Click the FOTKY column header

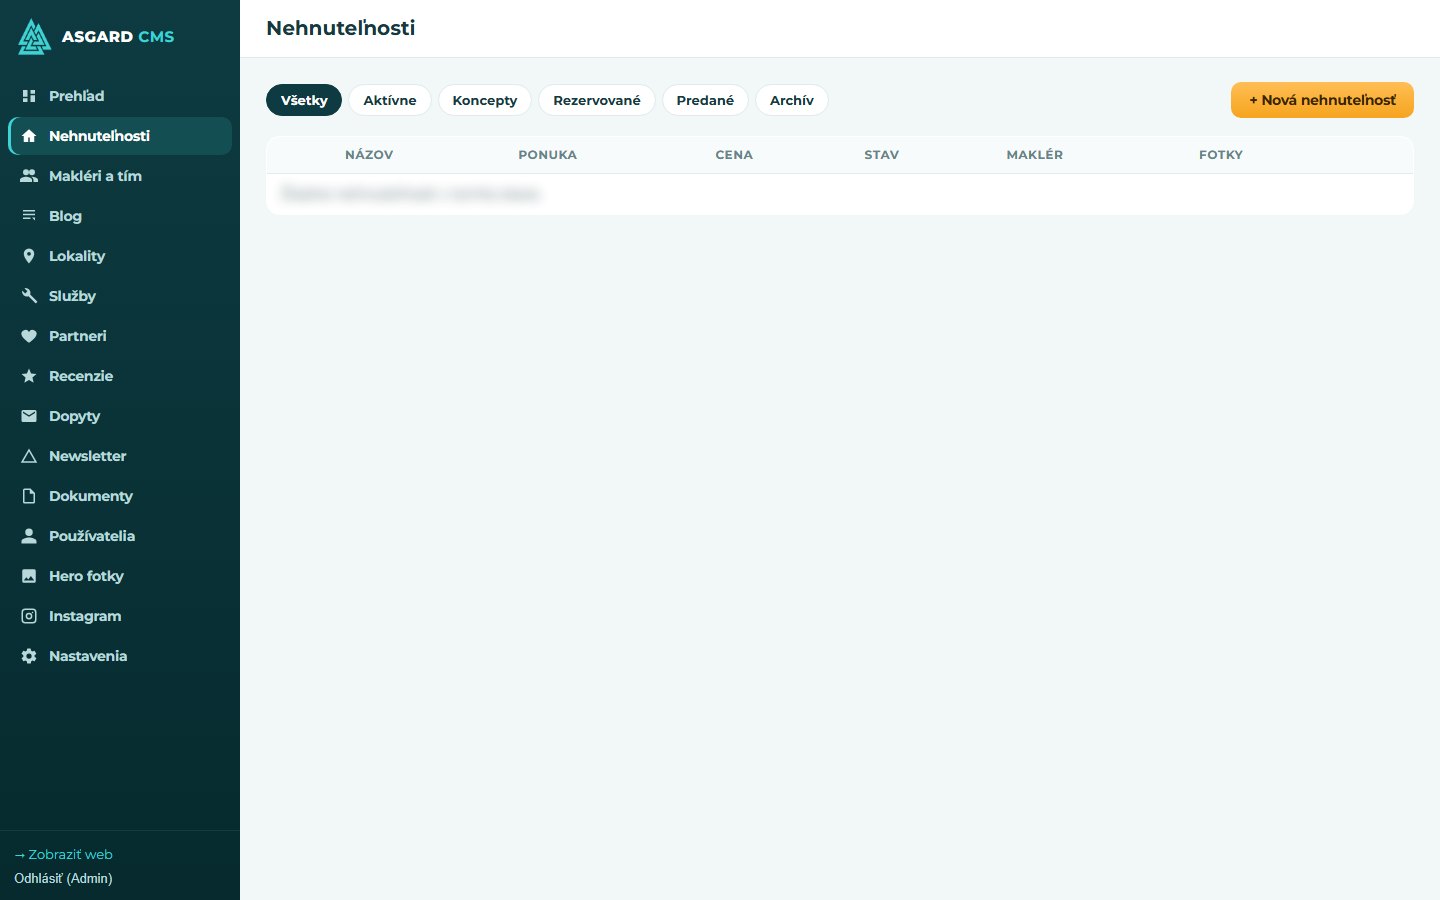pyautogui.click(x=1221, y=155)
